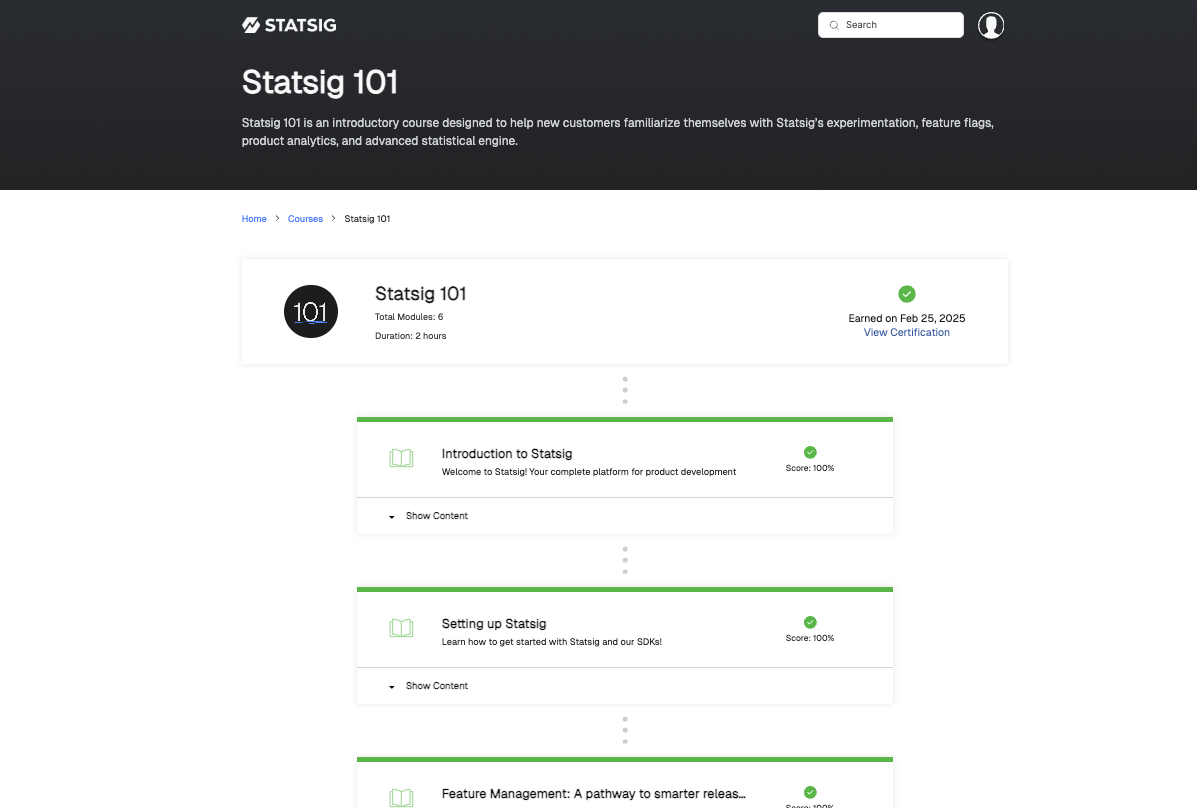Click the green checkmark on Feature Management module
This screenshot has width=1197, height=808.
tap(810, 792)
